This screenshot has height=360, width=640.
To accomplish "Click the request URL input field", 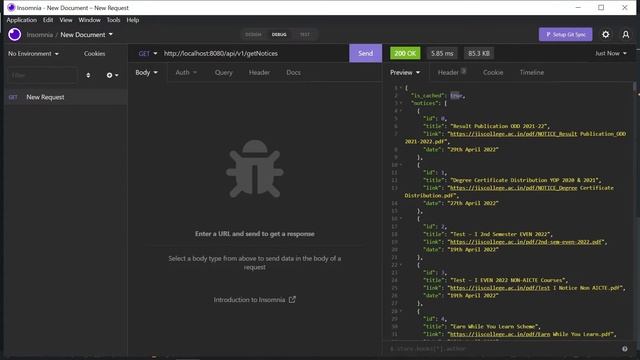I will coord(255,53).
